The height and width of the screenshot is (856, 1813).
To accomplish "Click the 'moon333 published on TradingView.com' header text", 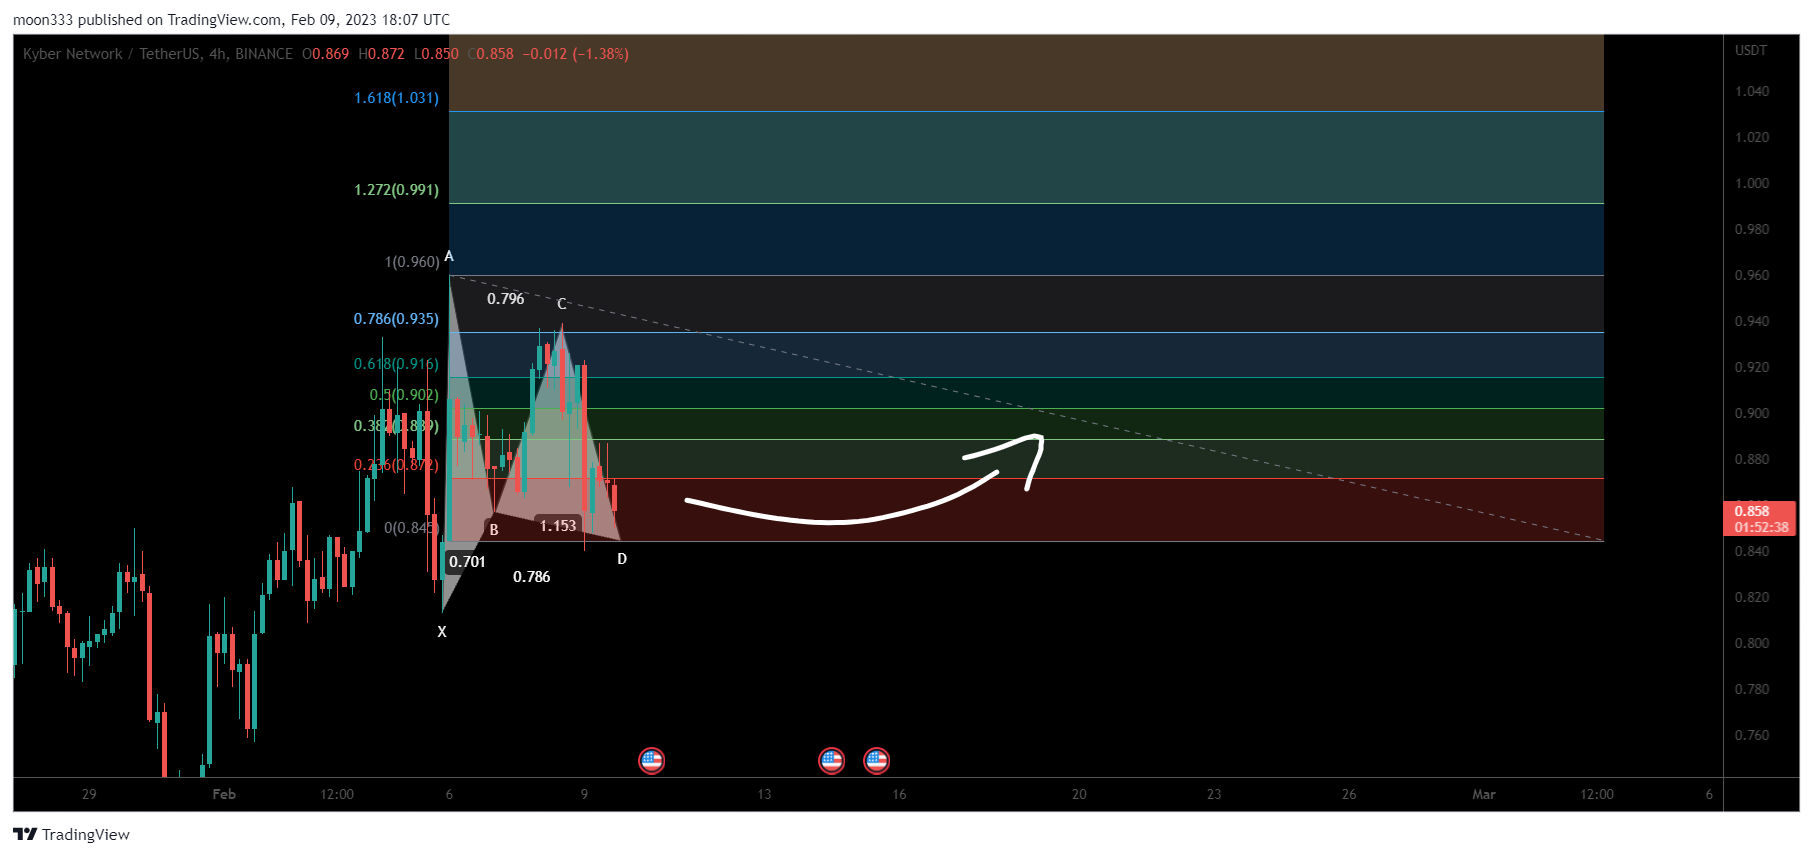I will pyautogui.click(x=147, y=20).
